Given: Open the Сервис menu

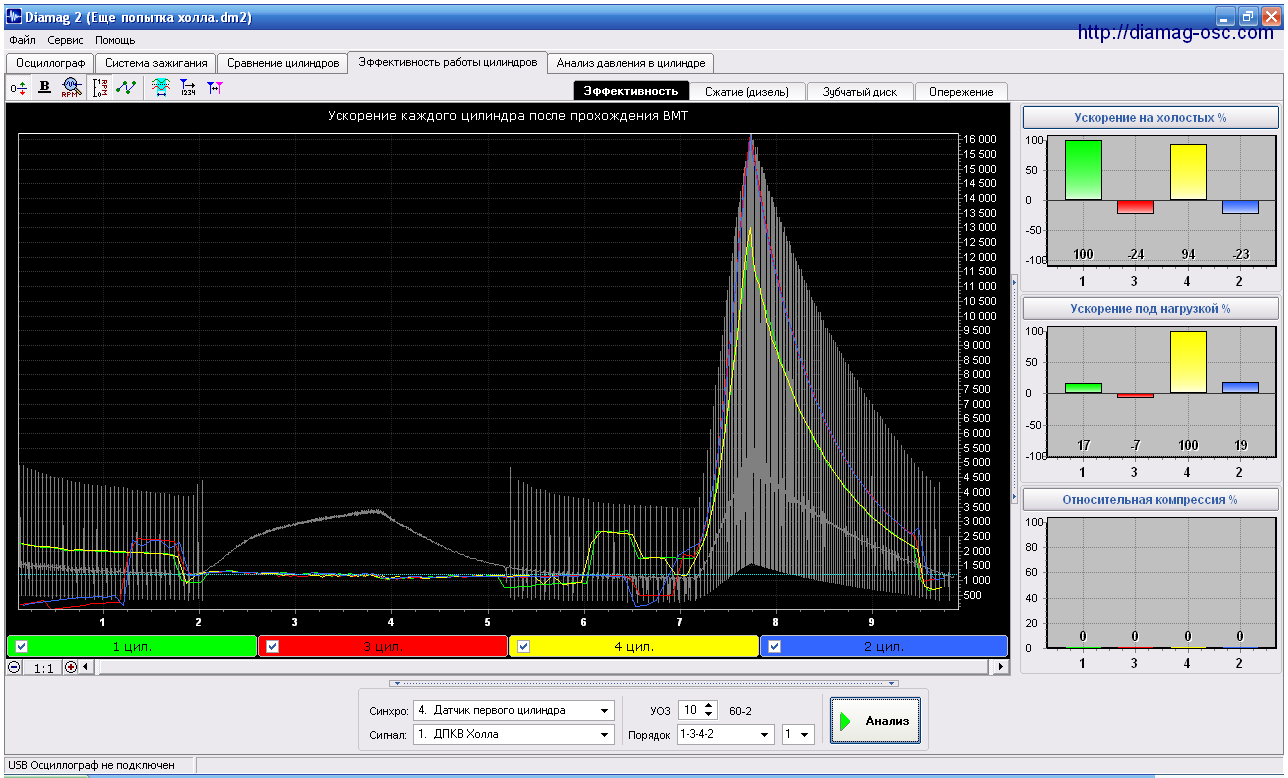Looking at the screenshot, I should click(66, 40).
